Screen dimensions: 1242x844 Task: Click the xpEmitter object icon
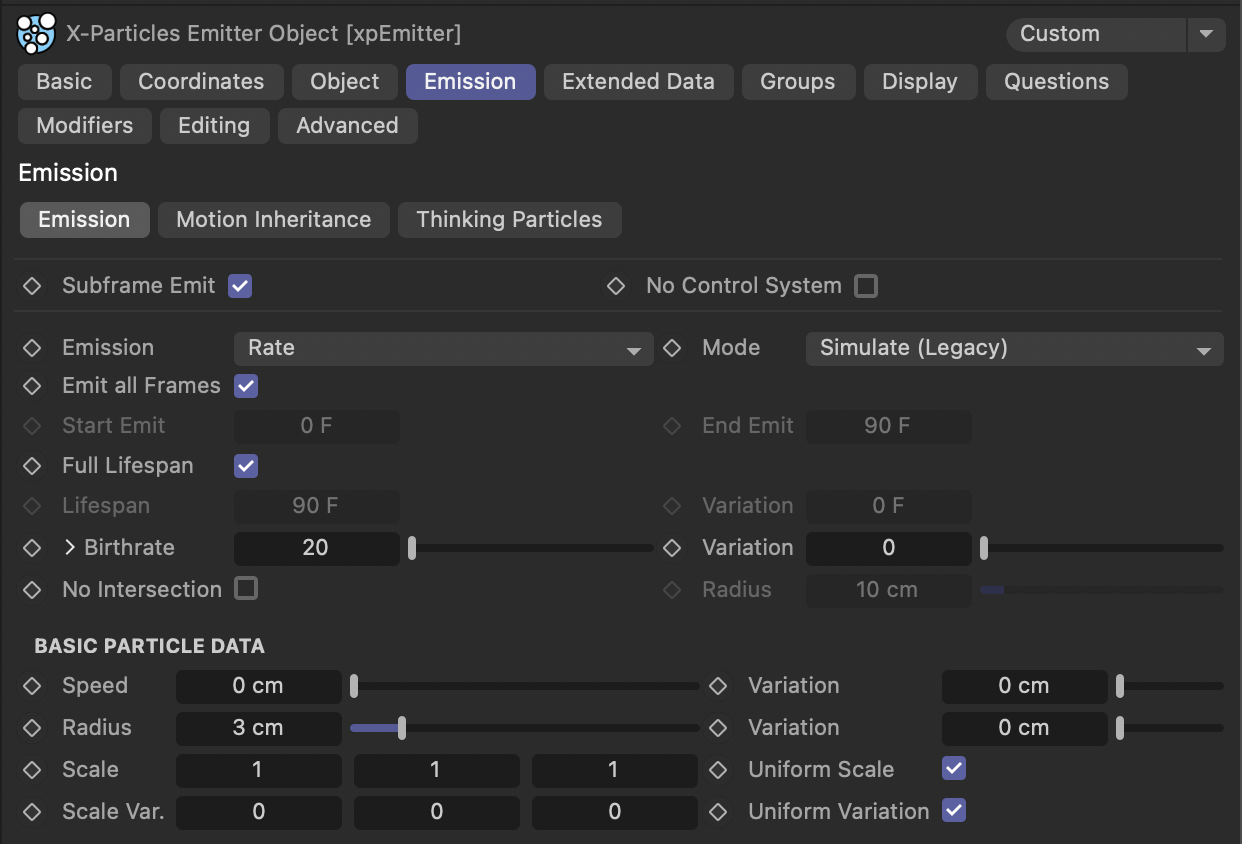(37, 33)
